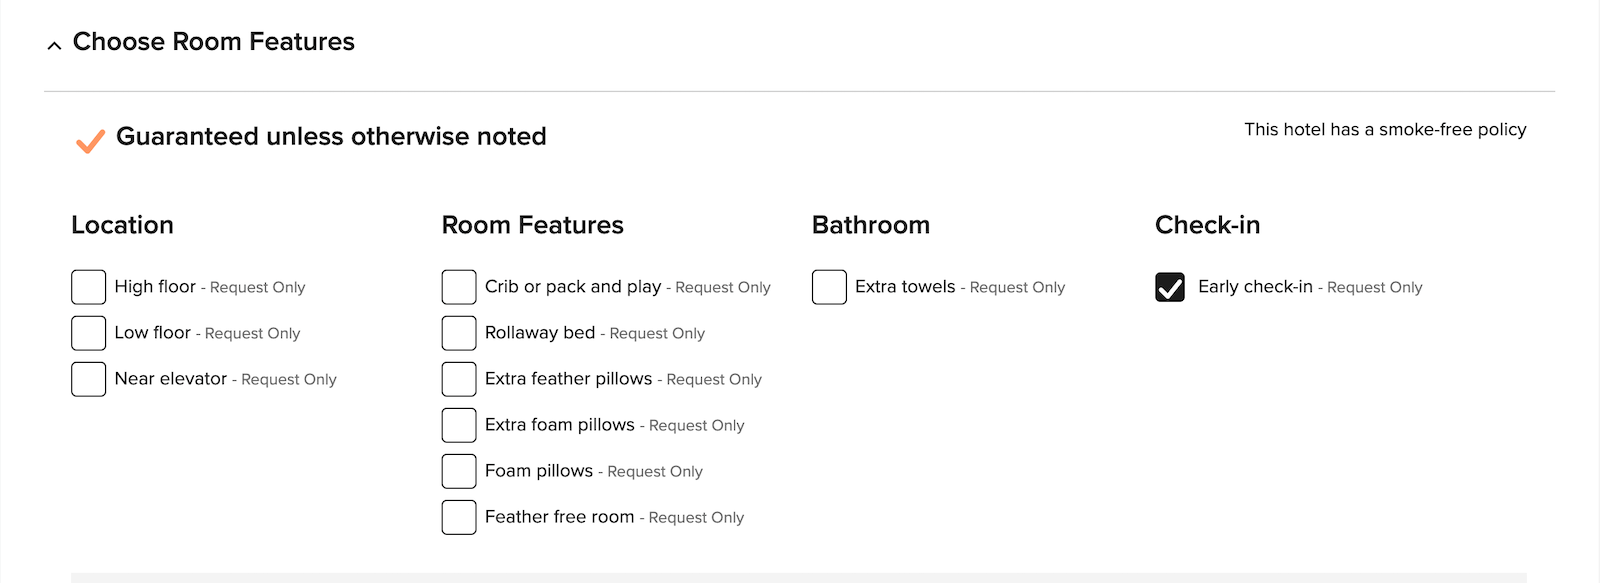Click the orange checkmark icon
The width and height of the screenshot is (1600, 583).
pyautogui.click(x=89, y=140)
